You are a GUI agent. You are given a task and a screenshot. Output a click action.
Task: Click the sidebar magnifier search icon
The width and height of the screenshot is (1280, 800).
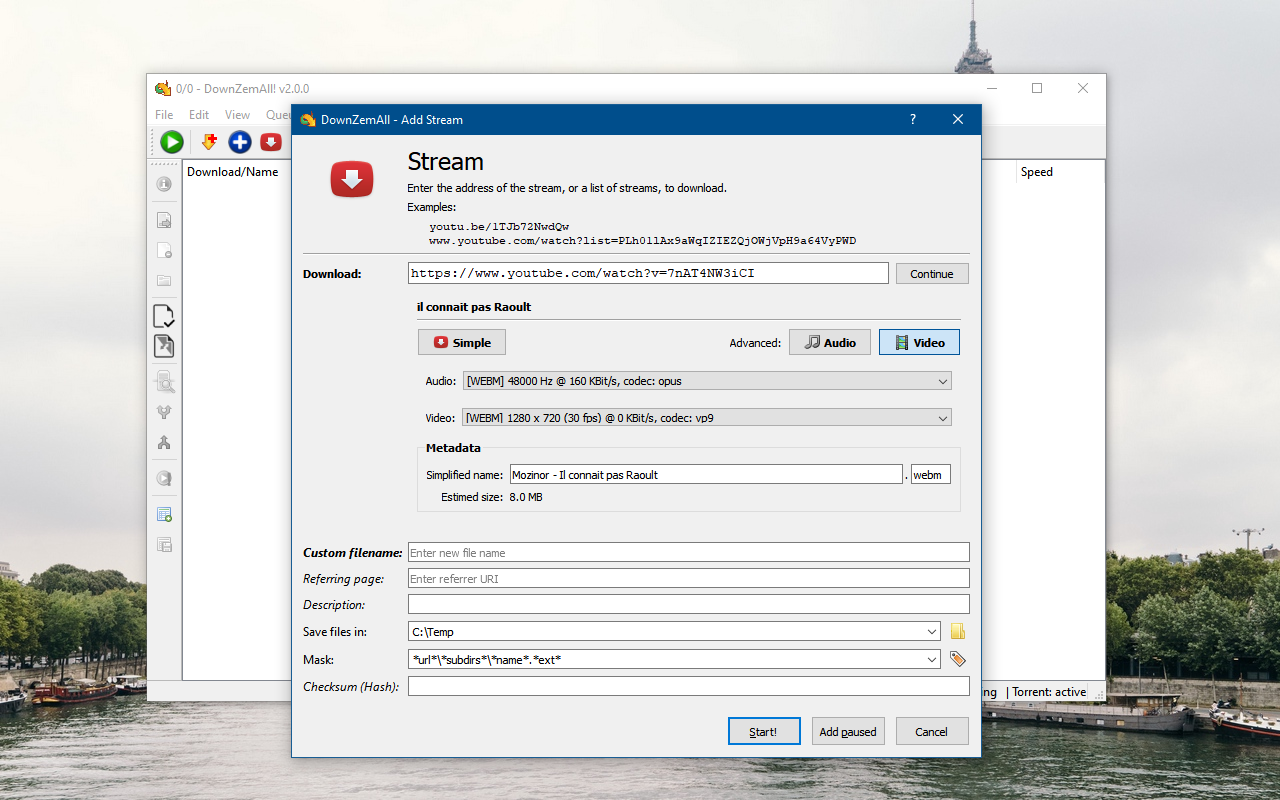coord(164,382)
